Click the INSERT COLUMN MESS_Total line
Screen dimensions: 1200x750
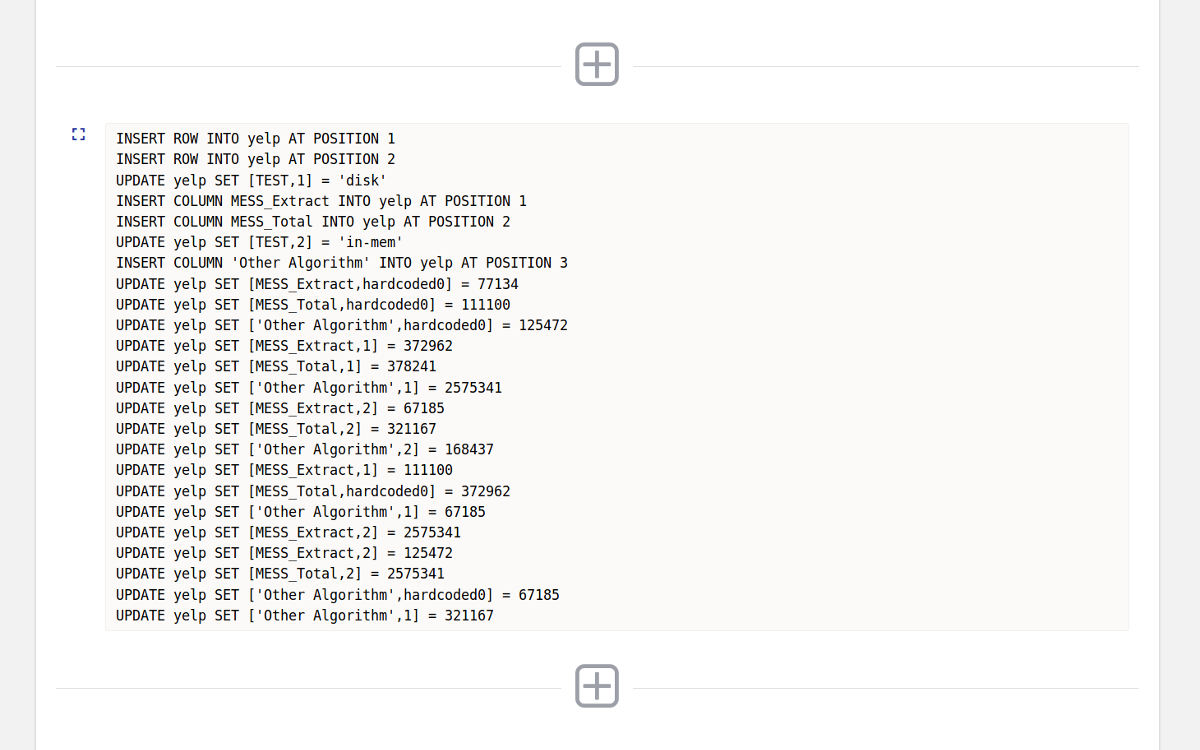coord(313,222)
